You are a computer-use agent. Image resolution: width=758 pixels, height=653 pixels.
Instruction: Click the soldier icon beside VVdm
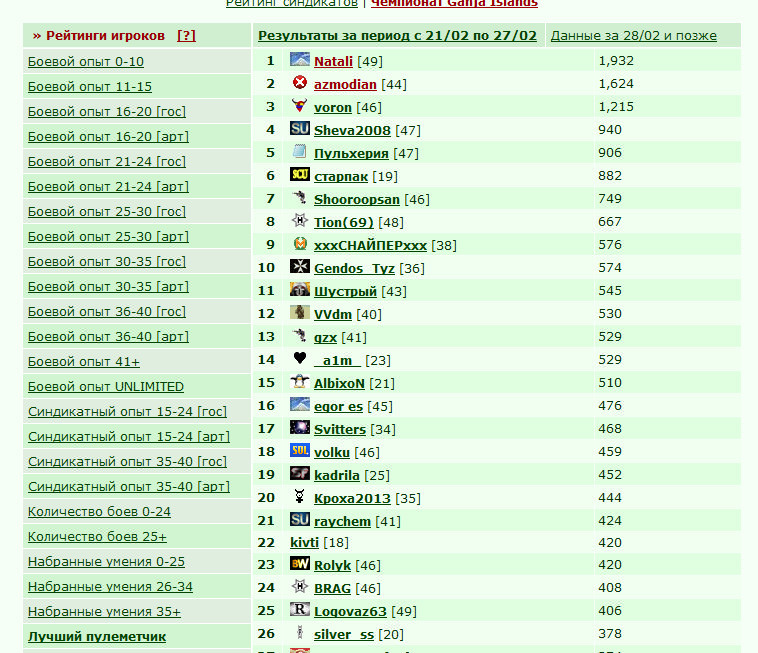tap(300, 312)
